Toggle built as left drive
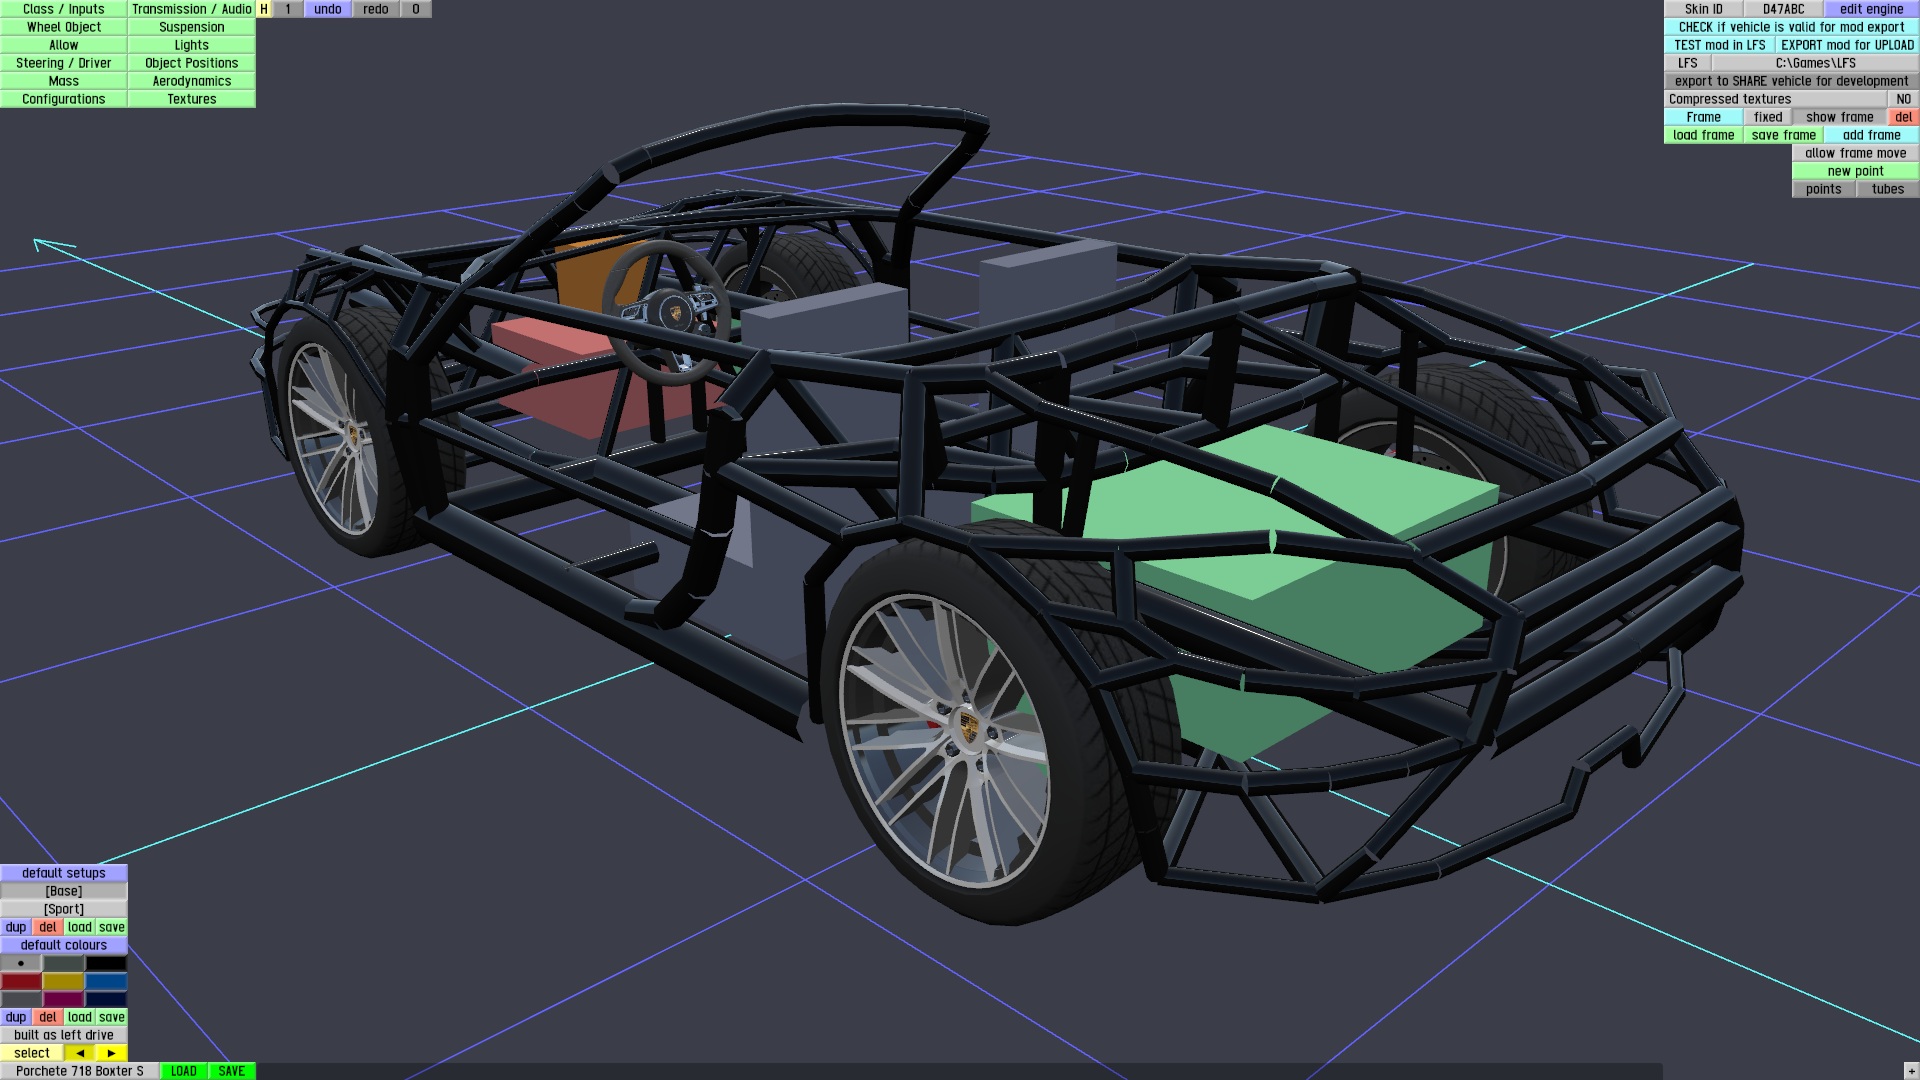Image resolution: width=1920 pixels, height=1080 pixels. [x=64, y=1035]
